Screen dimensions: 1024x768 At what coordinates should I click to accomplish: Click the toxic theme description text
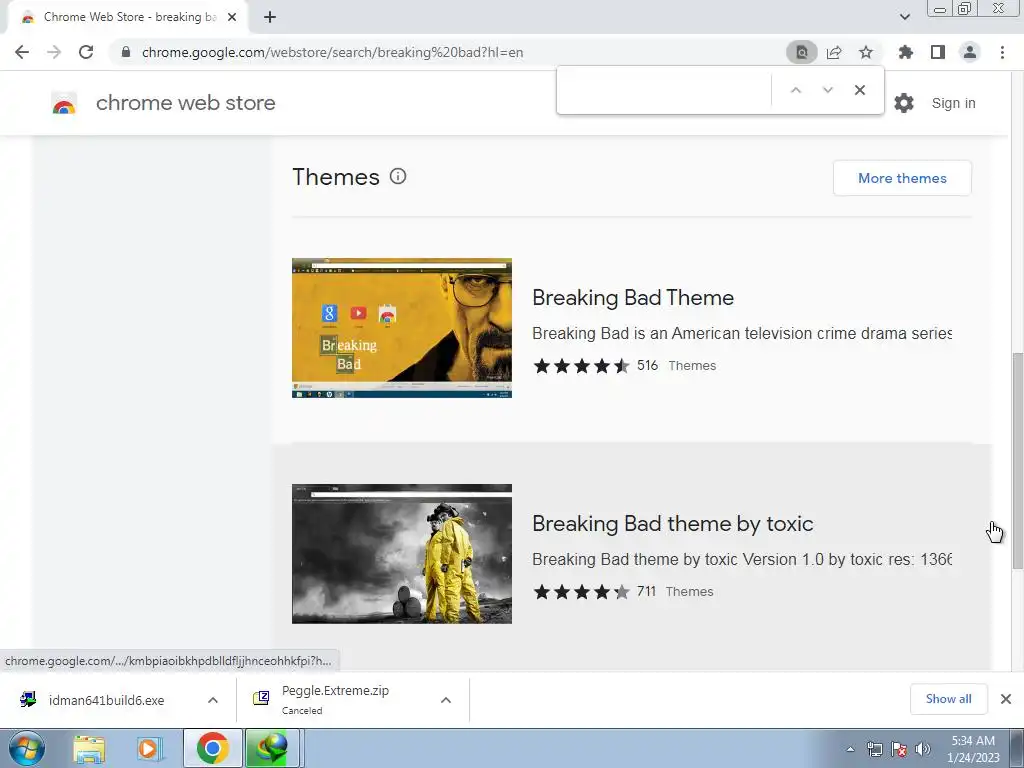(x=742, y=560)
